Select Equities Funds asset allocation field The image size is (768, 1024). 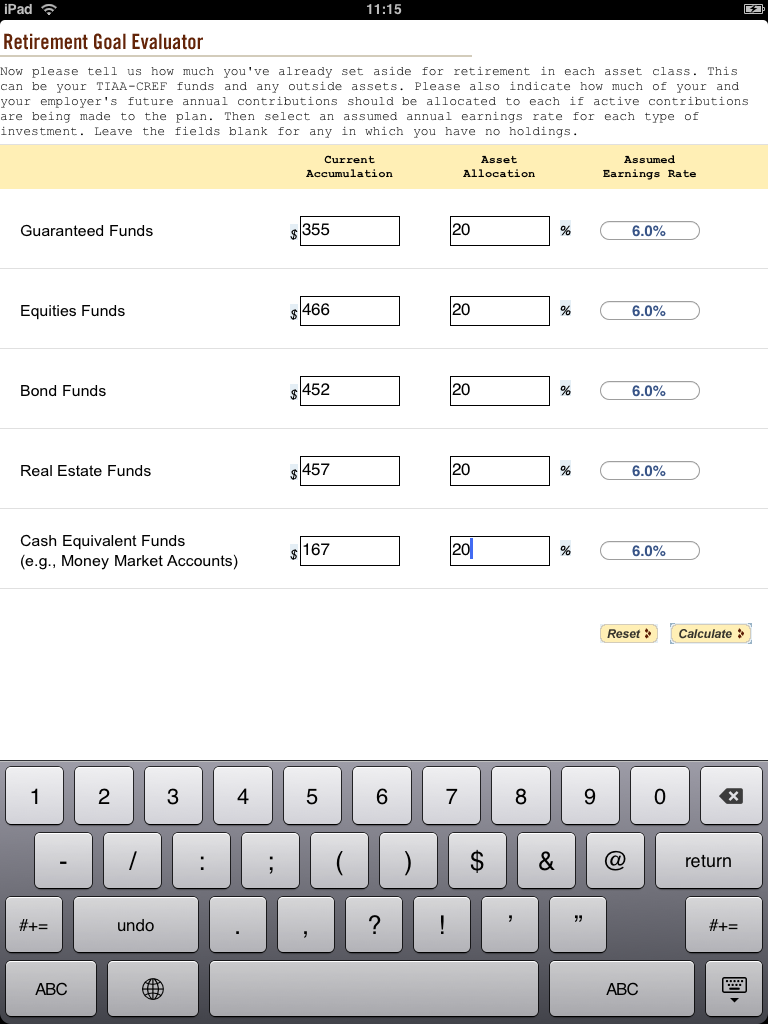[500, 311]
